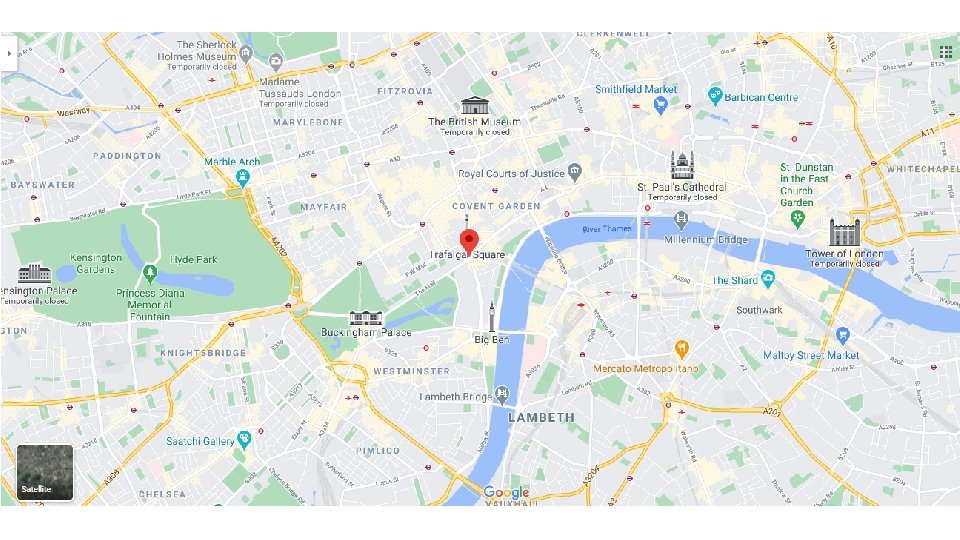Select the Buckingham Palace building icon
960x540 pixels.
pyautogui.click(x=366, y=318)
